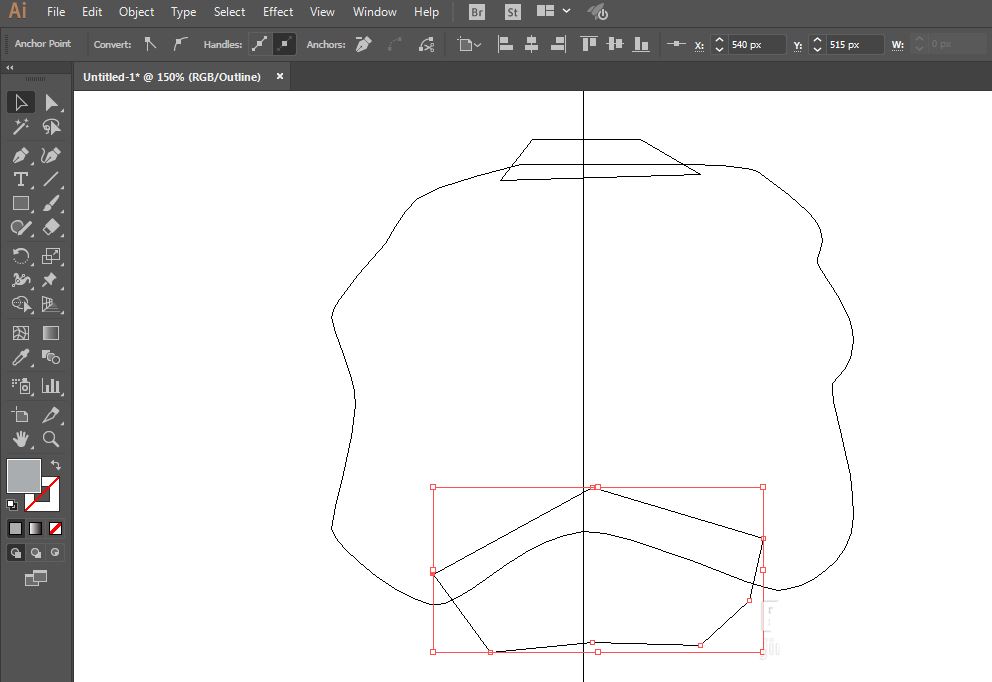Enable Draw Behind drawing mode
This screenshot has height=682, width=992.
pos(36,552)
